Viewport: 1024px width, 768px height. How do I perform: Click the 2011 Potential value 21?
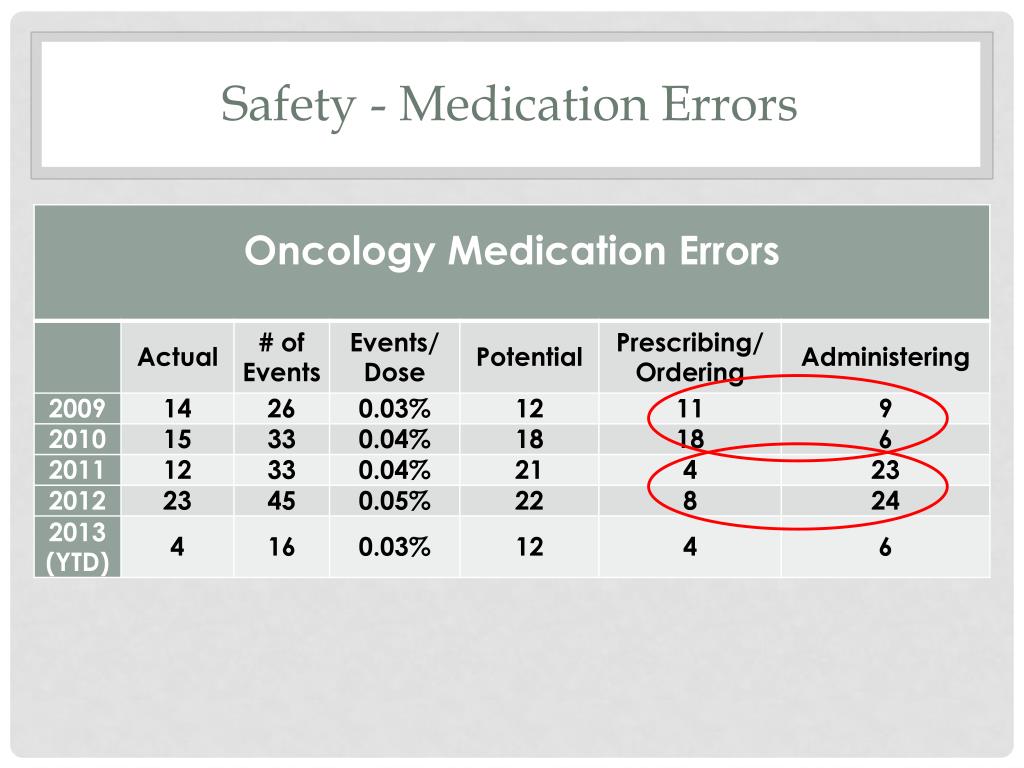pyautogui.click(x=529, y=470)
